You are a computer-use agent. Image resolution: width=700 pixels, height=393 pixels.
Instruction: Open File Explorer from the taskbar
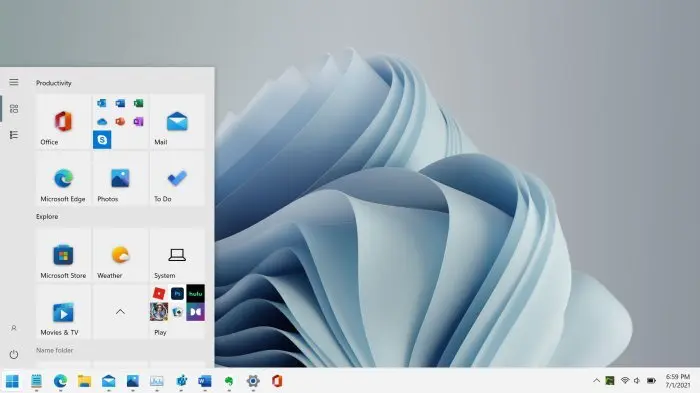tap(84, 381)
